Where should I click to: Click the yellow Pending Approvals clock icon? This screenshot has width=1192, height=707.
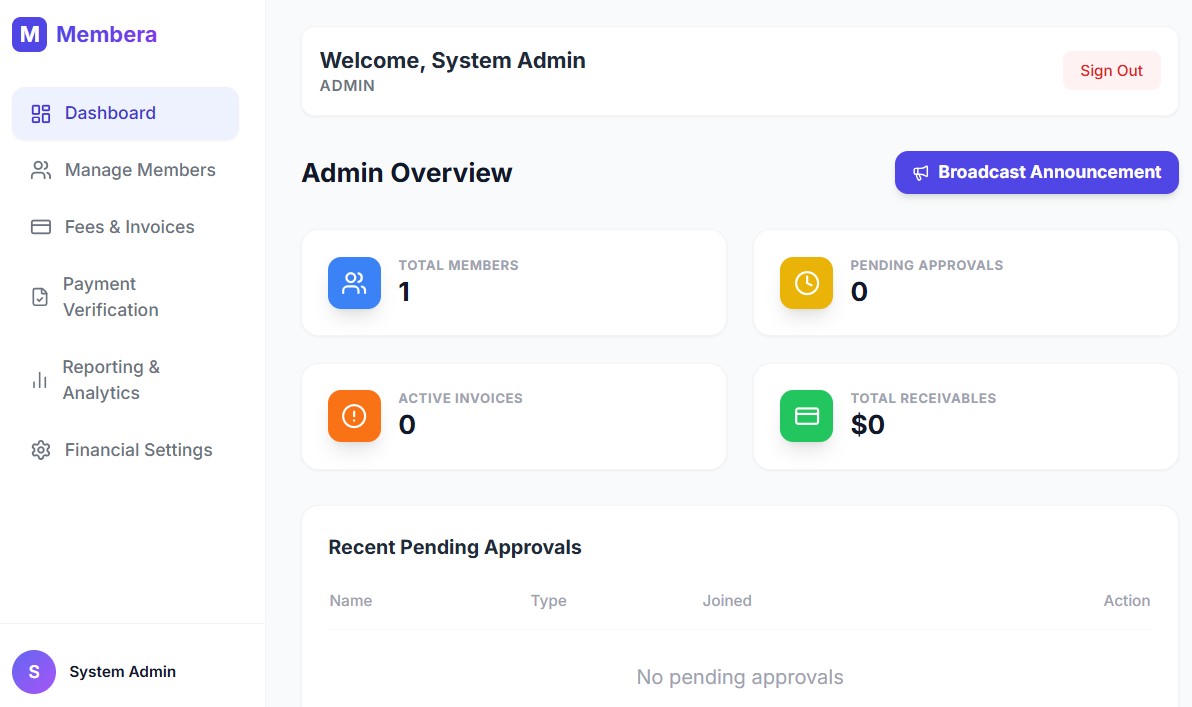pyautogui.click(x=806, y=283)
